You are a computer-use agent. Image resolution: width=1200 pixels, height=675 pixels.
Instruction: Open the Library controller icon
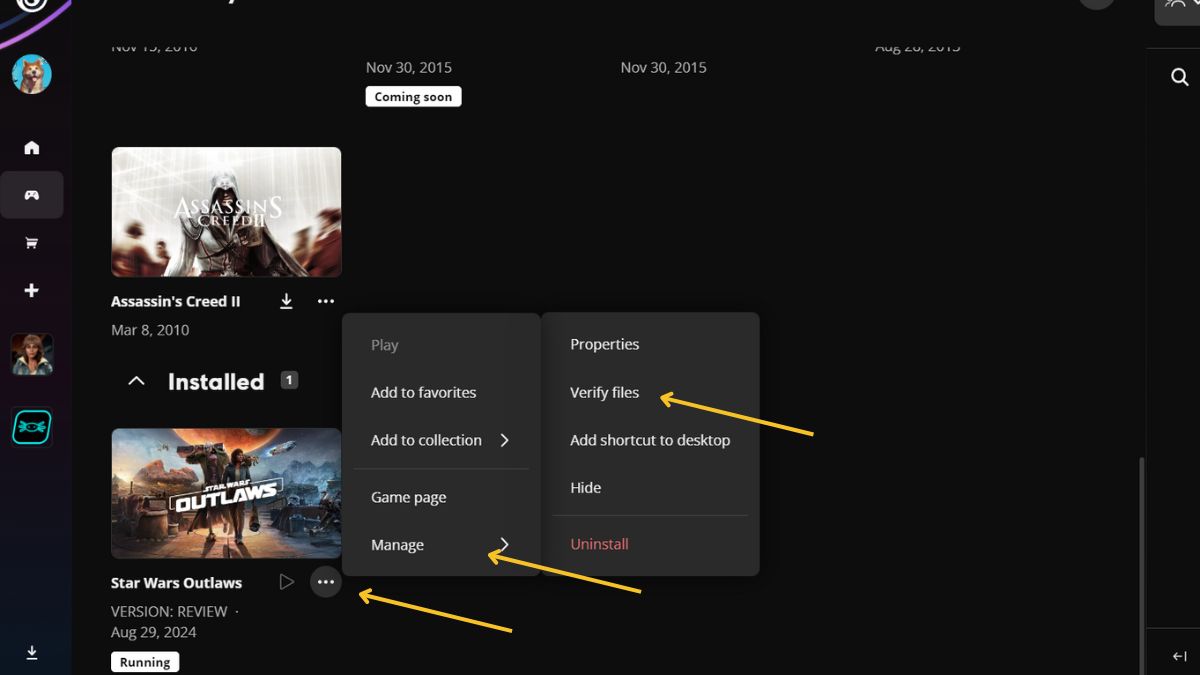pyautogui.click(x=32, y=195)
